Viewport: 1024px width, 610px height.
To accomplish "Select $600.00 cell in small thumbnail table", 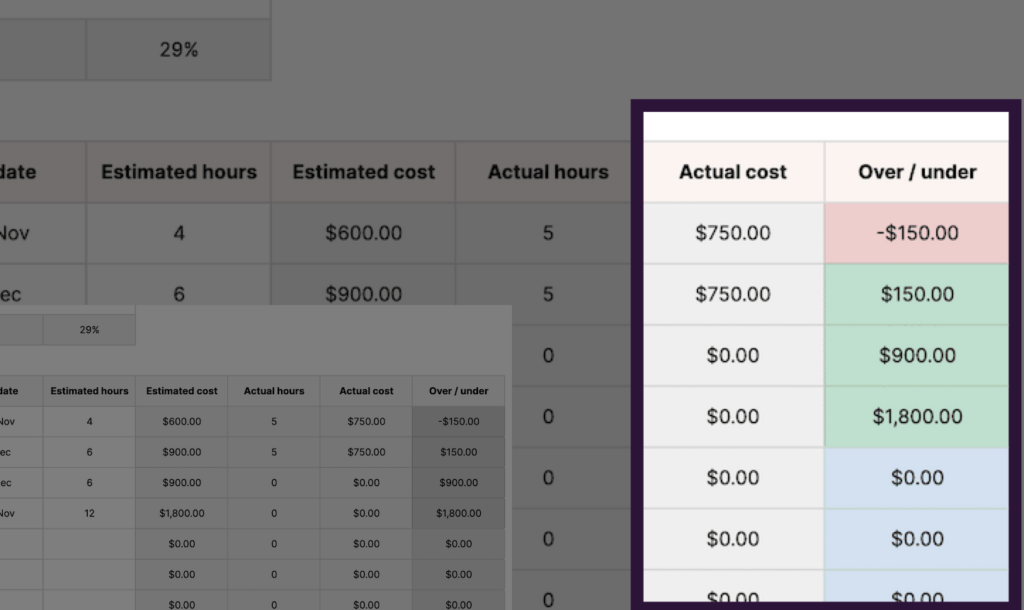I will pyautogui.click(x=182, y=422).
